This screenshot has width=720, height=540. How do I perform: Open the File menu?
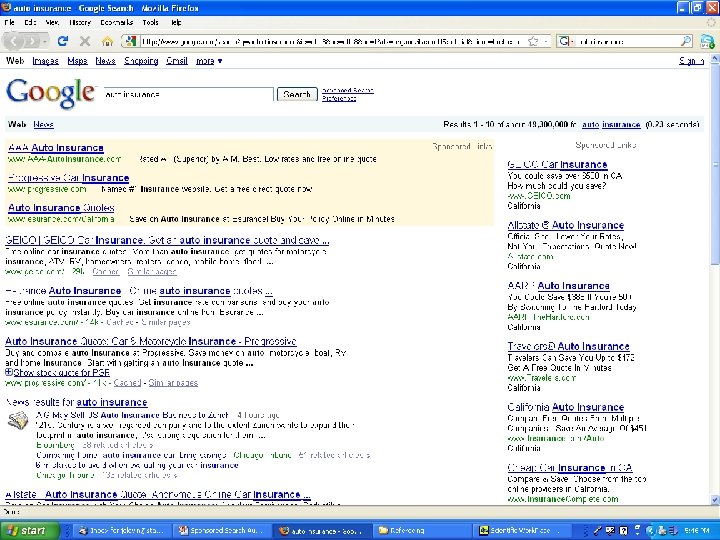pyautogui.click(x=9, y=22)
